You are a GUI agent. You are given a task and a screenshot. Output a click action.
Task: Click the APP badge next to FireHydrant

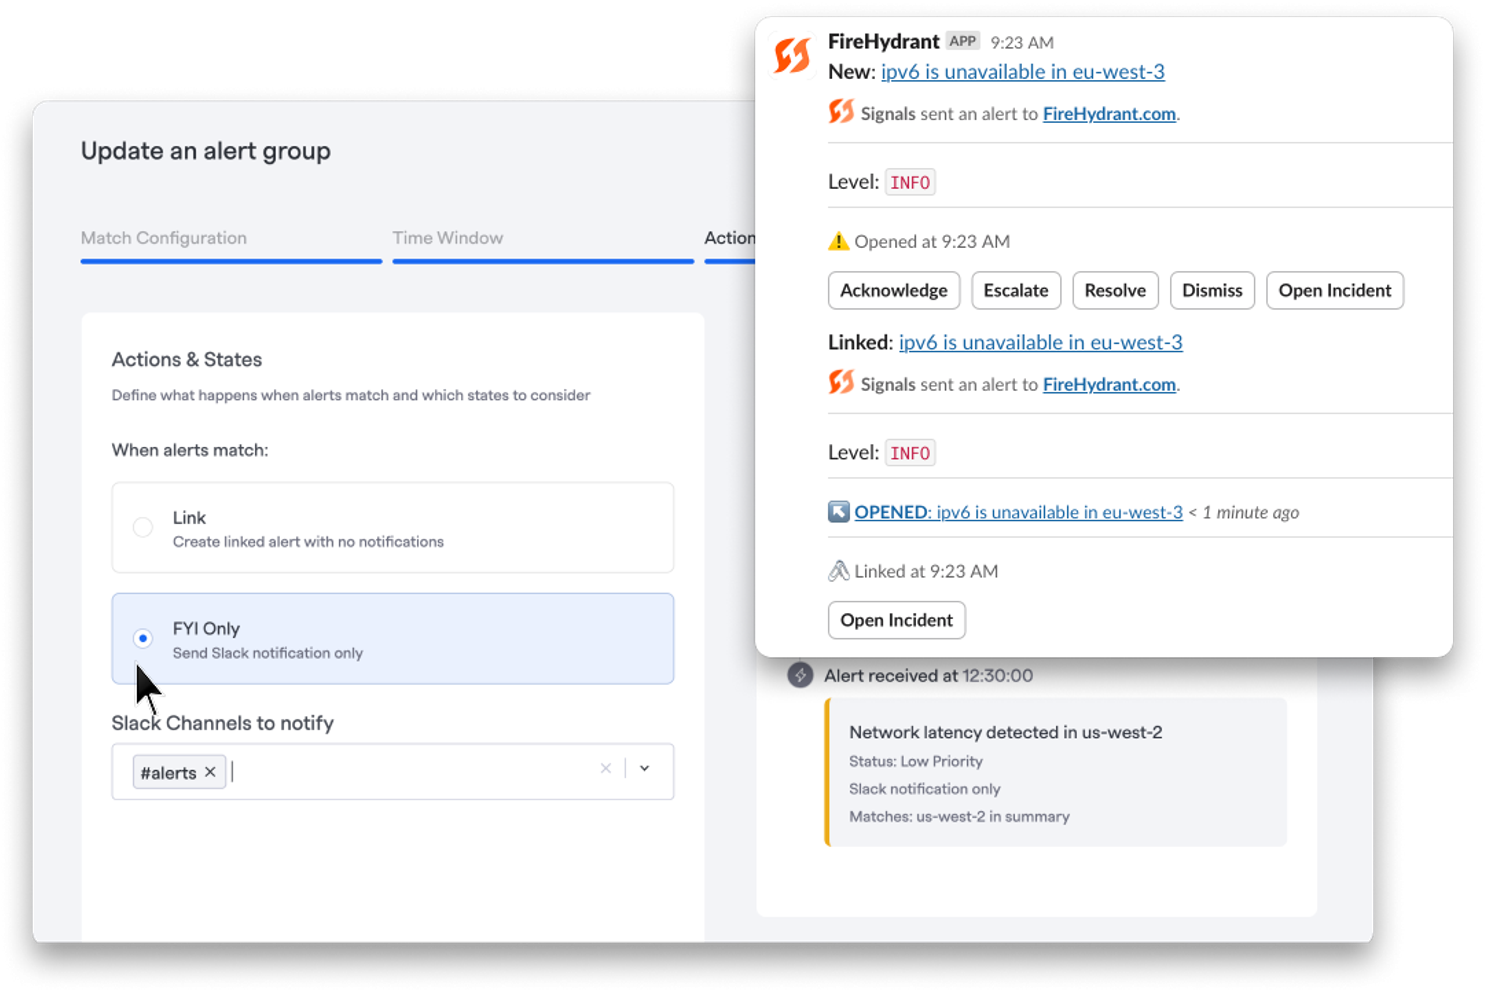(x=963, y=41)
